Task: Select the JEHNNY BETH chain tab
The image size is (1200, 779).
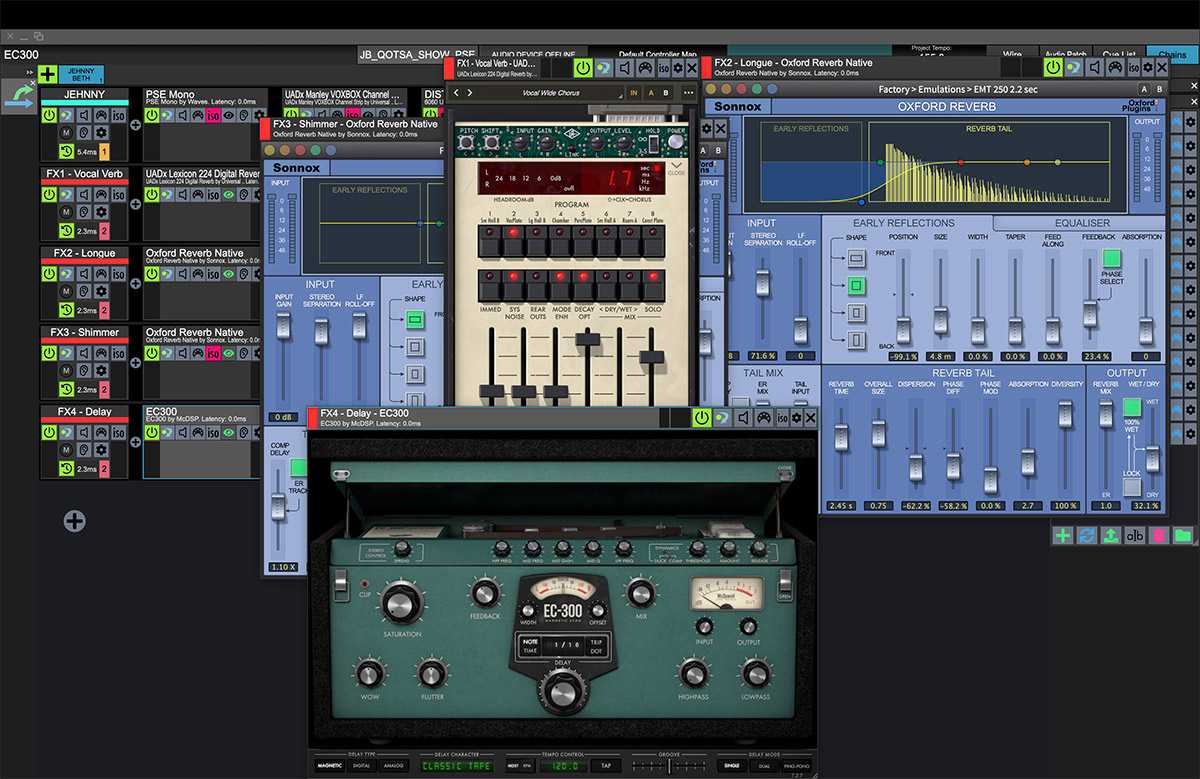Action: [81, 74]
